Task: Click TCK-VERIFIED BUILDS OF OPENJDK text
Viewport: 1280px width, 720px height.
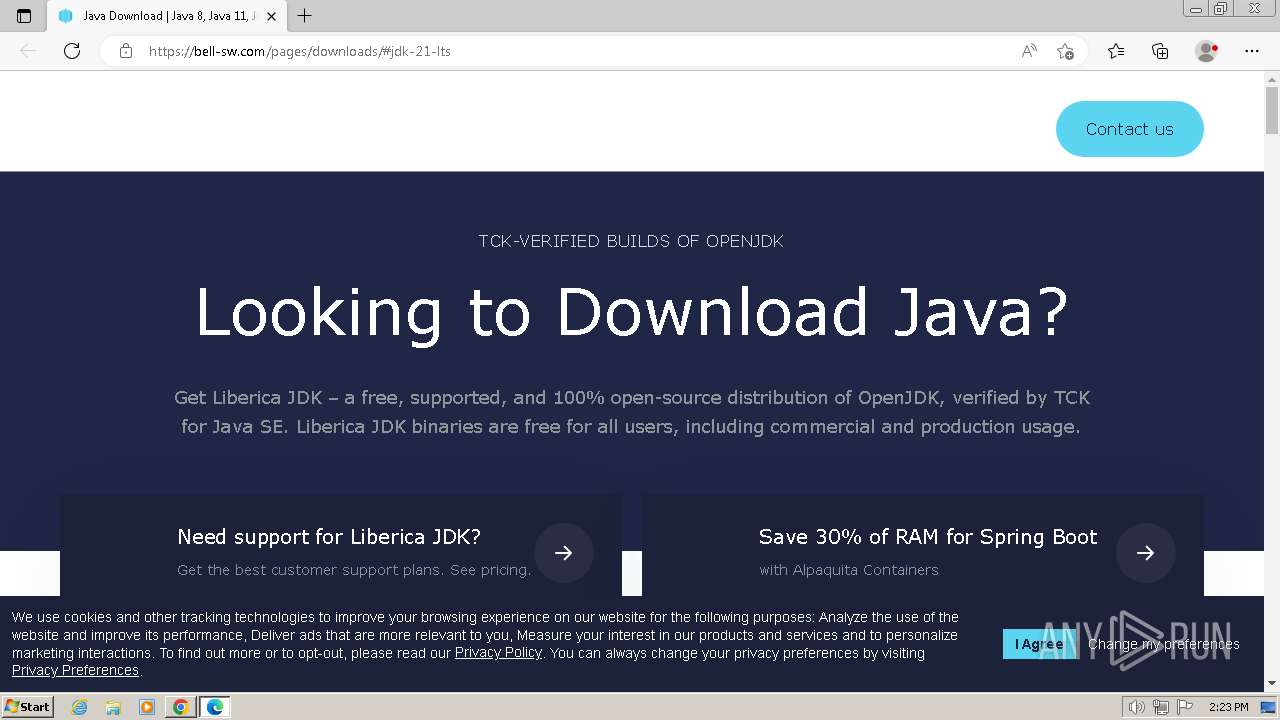Action: click(631, 241)
